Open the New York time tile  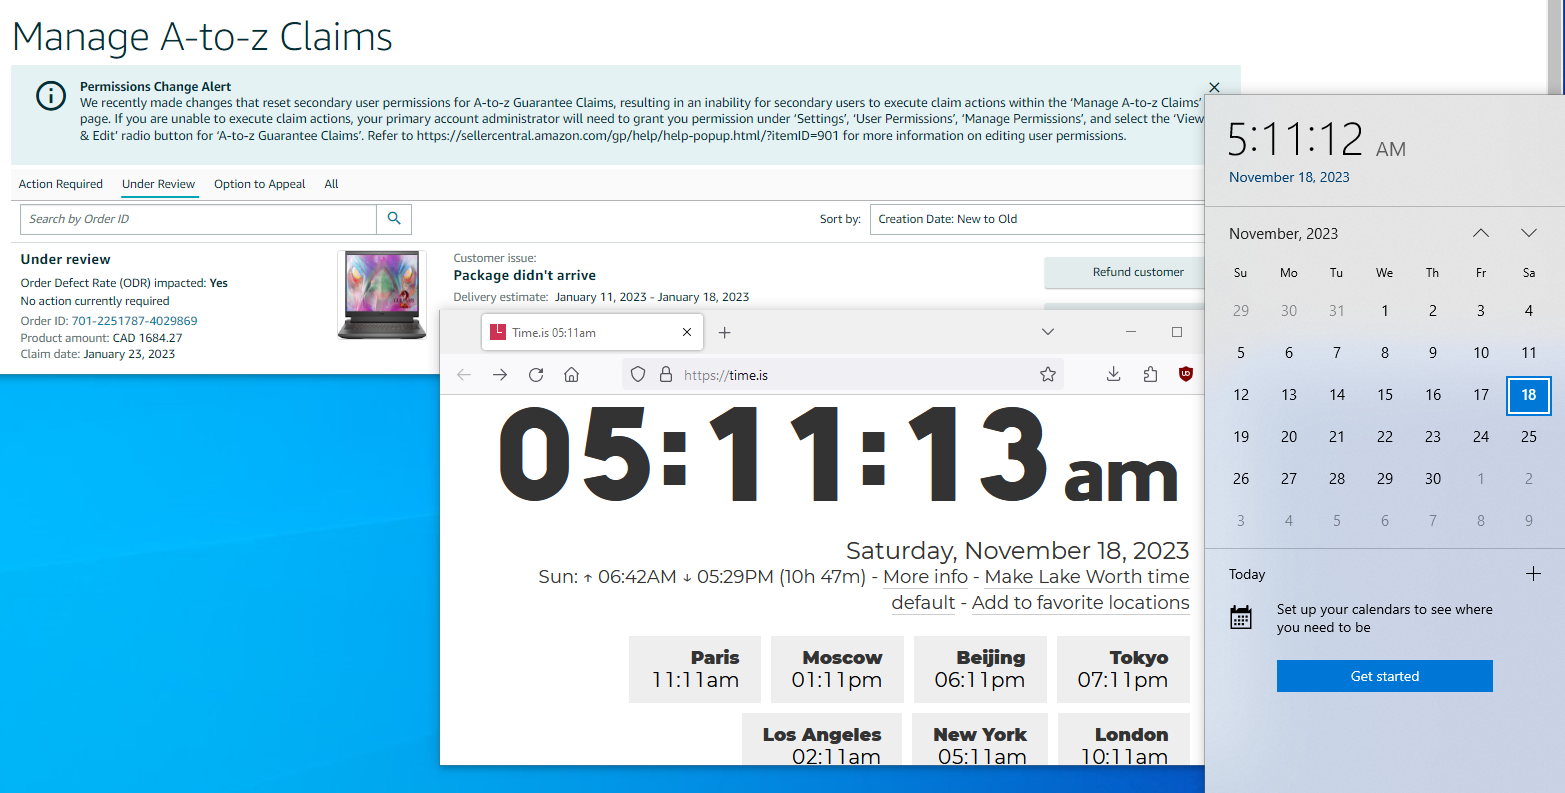click(x=980, y=739)
